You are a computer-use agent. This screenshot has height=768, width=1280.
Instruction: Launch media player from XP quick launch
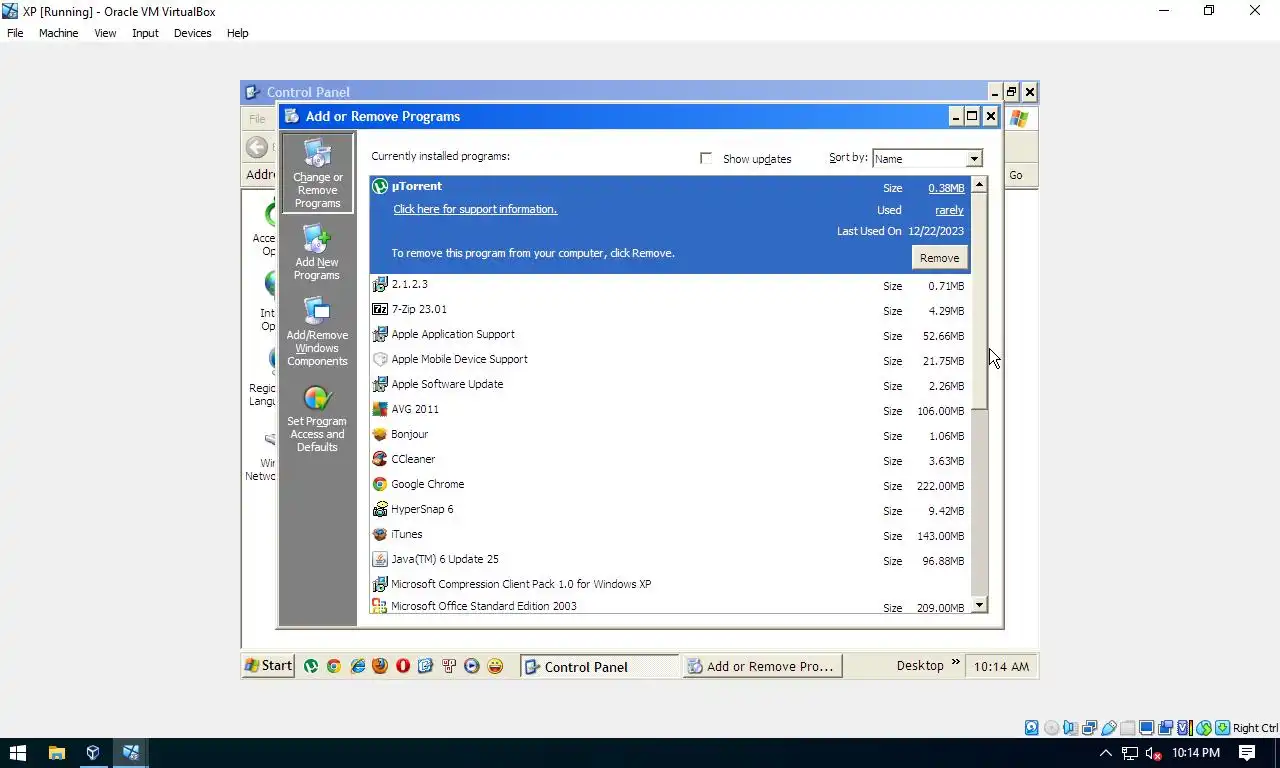click(x=472, y=666)
